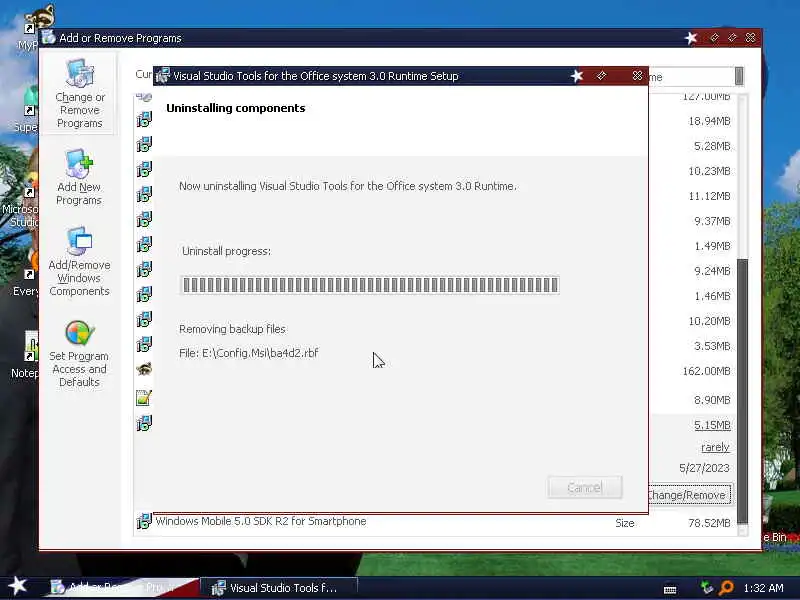The height and width of the screenshot is (600, 800).
Task: Click the Setup dialog title bar star button
Action: pos(577,76)
